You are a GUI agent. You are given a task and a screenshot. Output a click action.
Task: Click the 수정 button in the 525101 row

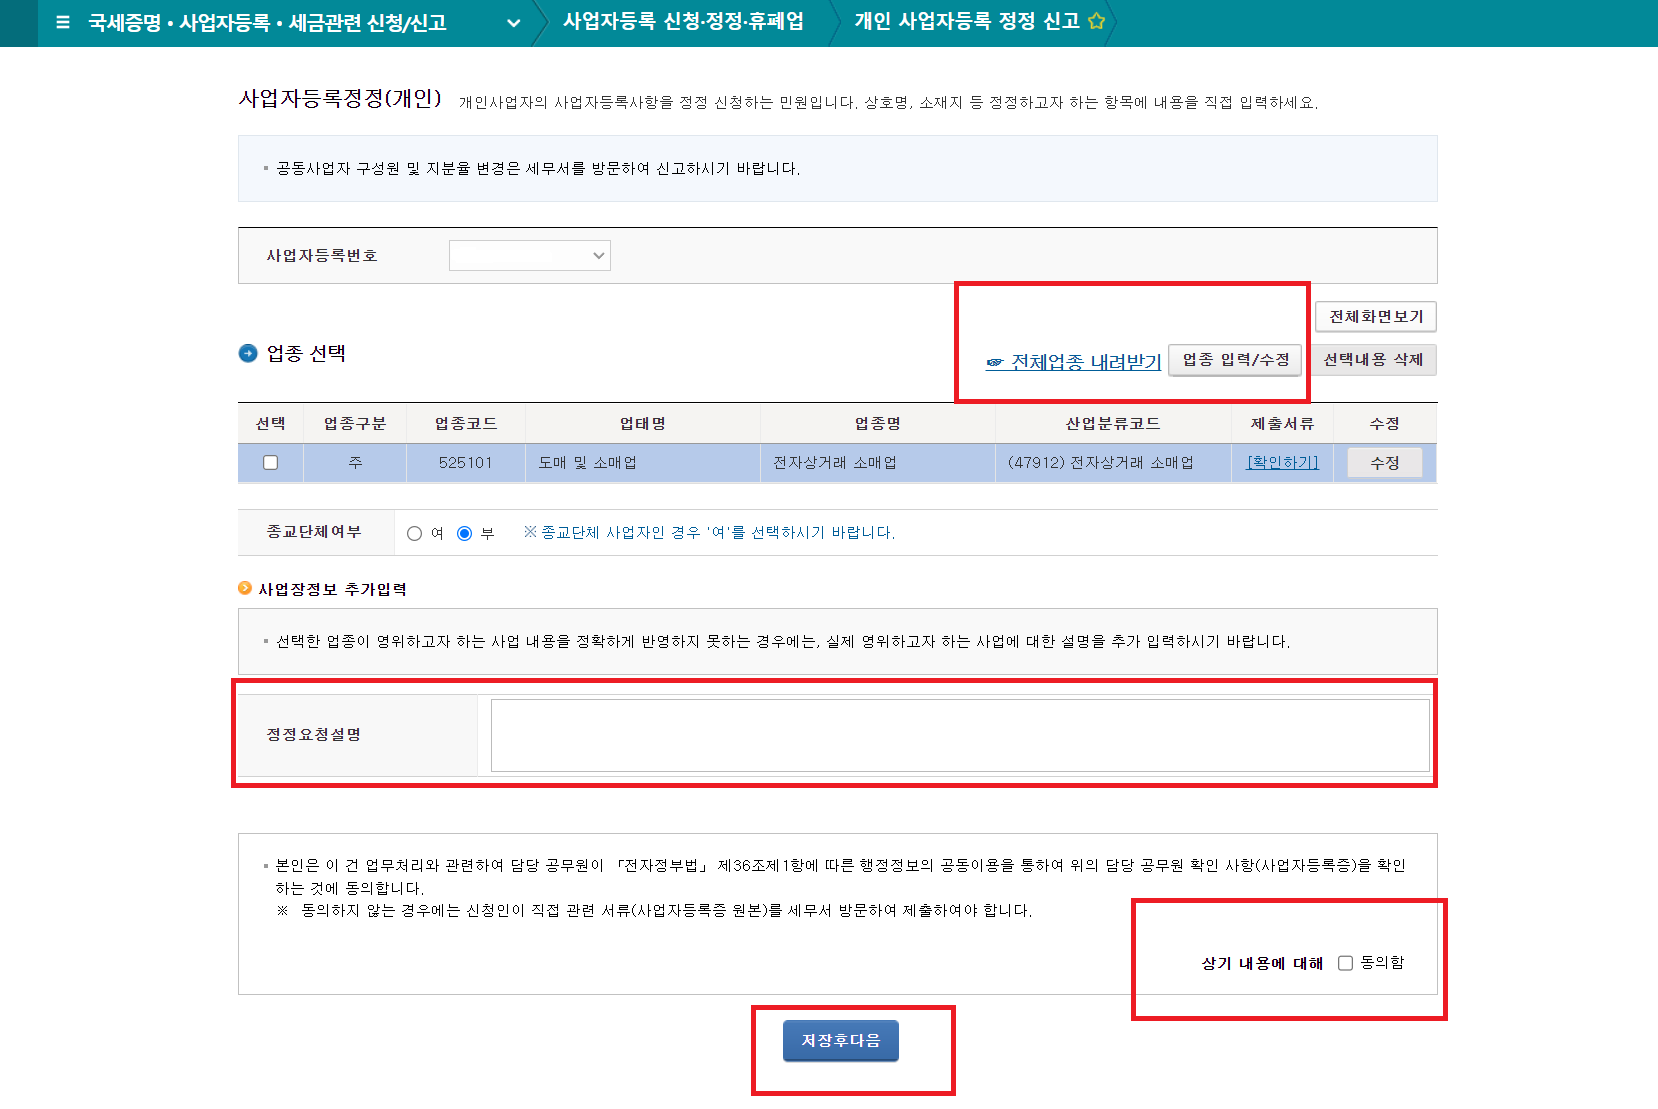(1384, 463)
